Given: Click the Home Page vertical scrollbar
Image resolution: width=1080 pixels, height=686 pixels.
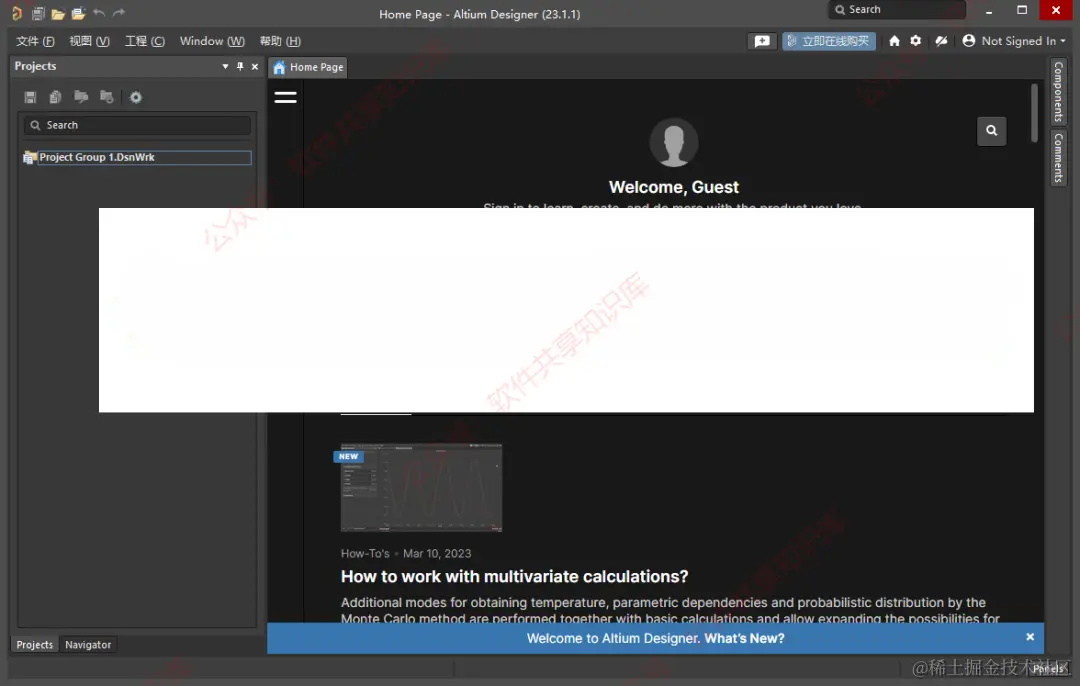Looking at the screenshot, I should 1034,114.
